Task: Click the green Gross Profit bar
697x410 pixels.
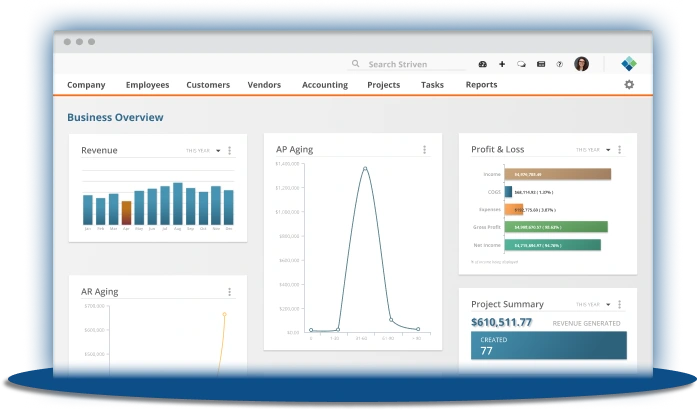Action: (x=556, y=227)
